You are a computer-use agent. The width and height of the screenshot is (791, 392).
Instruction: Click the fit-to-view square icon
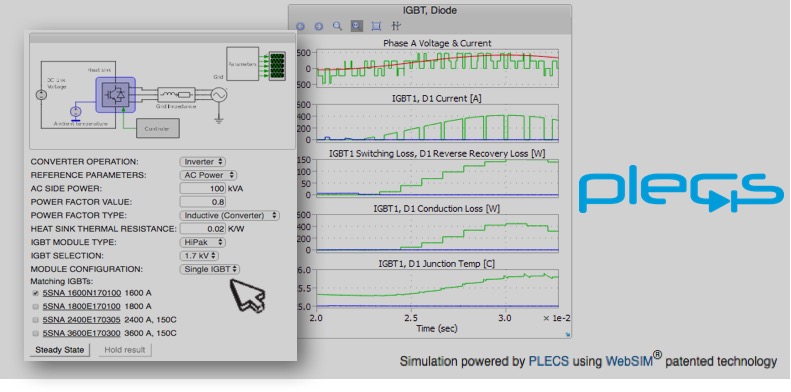[376, 26]
